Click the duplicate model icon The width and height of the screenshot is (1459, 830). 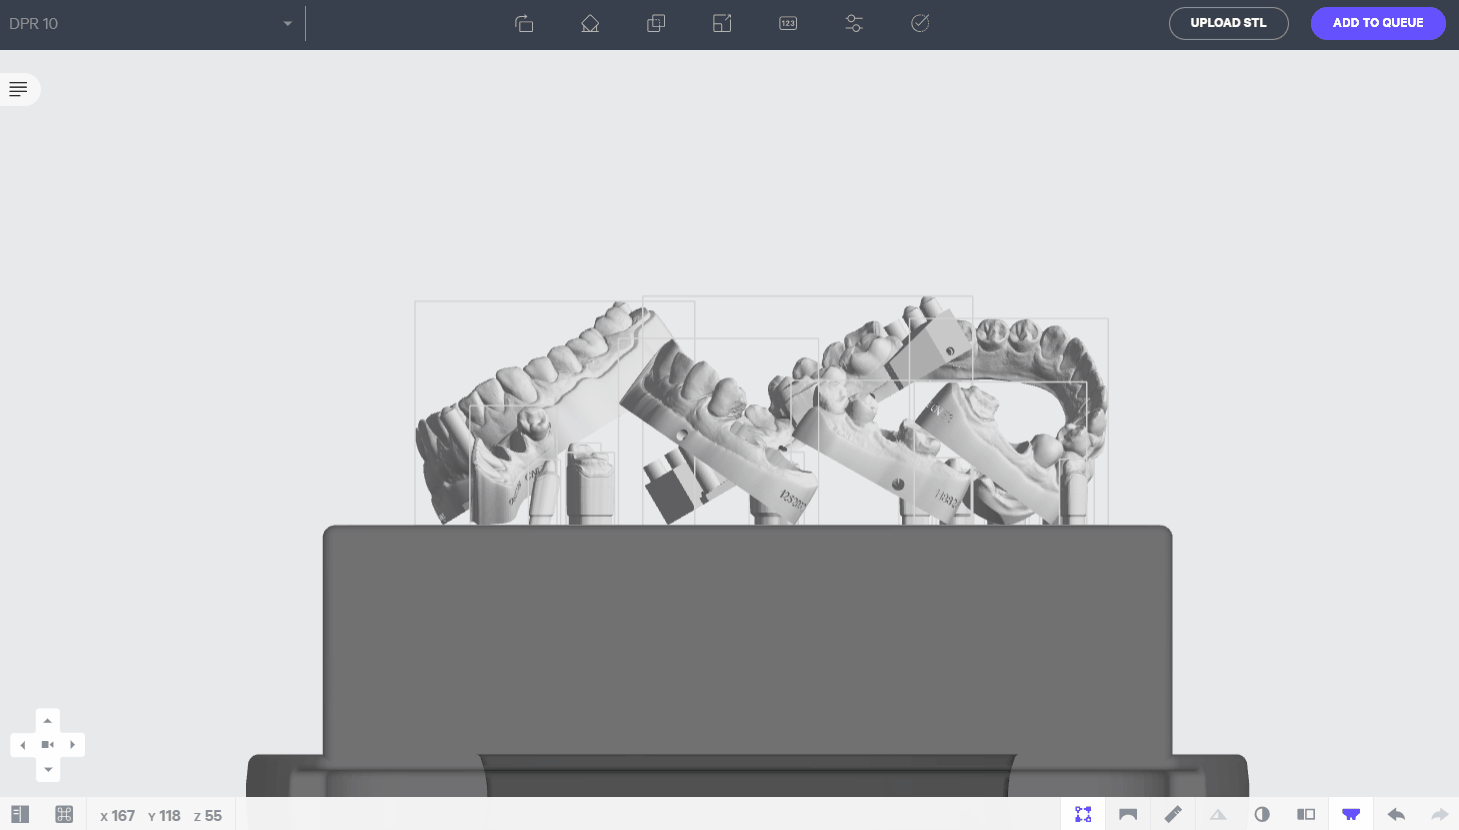pos(656,23)
